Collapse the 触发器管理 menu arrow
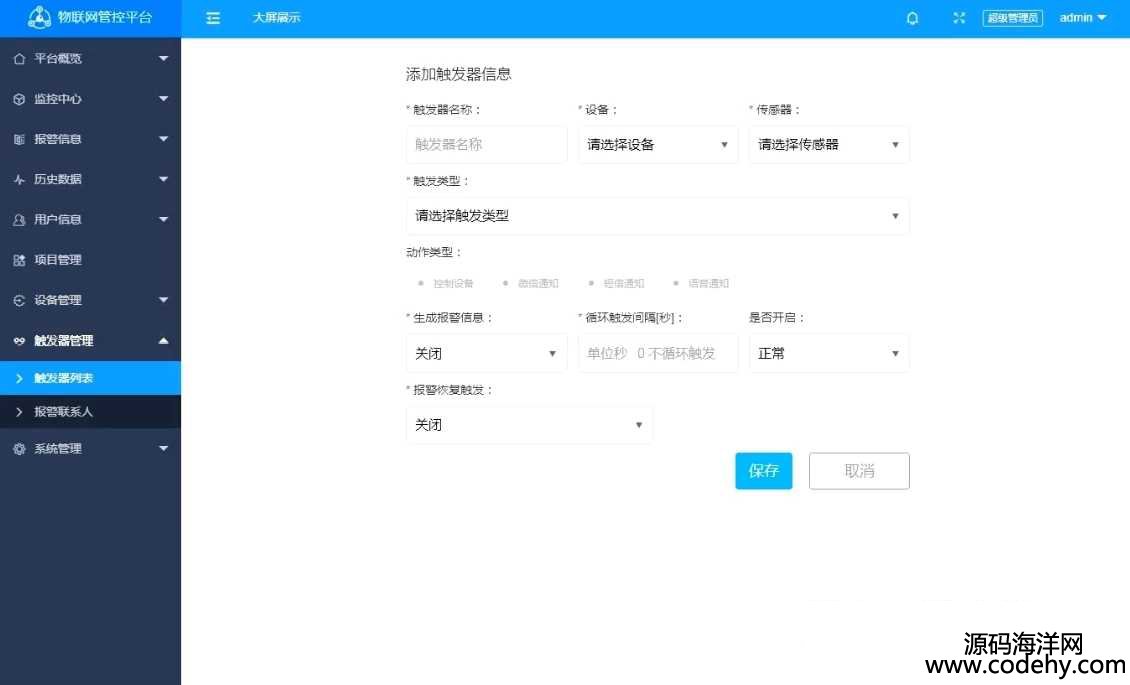1130x685 pixels. coord(164,341)
